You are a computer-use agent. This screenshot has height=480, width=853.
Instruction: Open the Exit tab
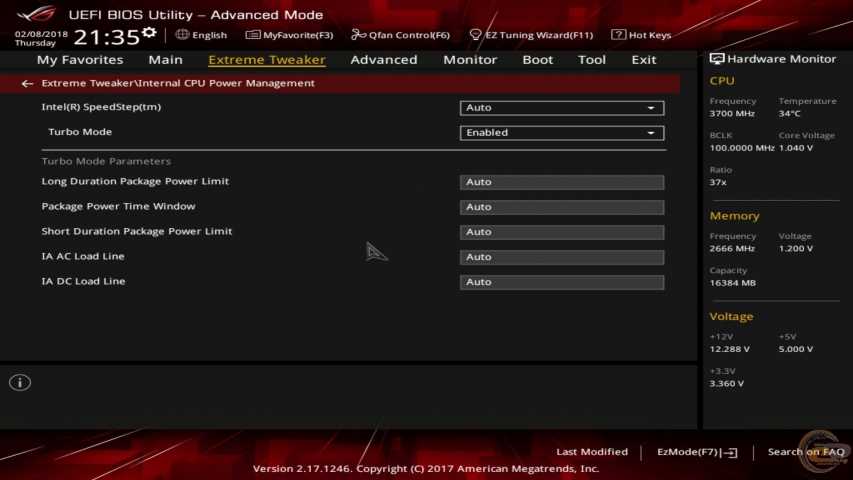(644, 60)
